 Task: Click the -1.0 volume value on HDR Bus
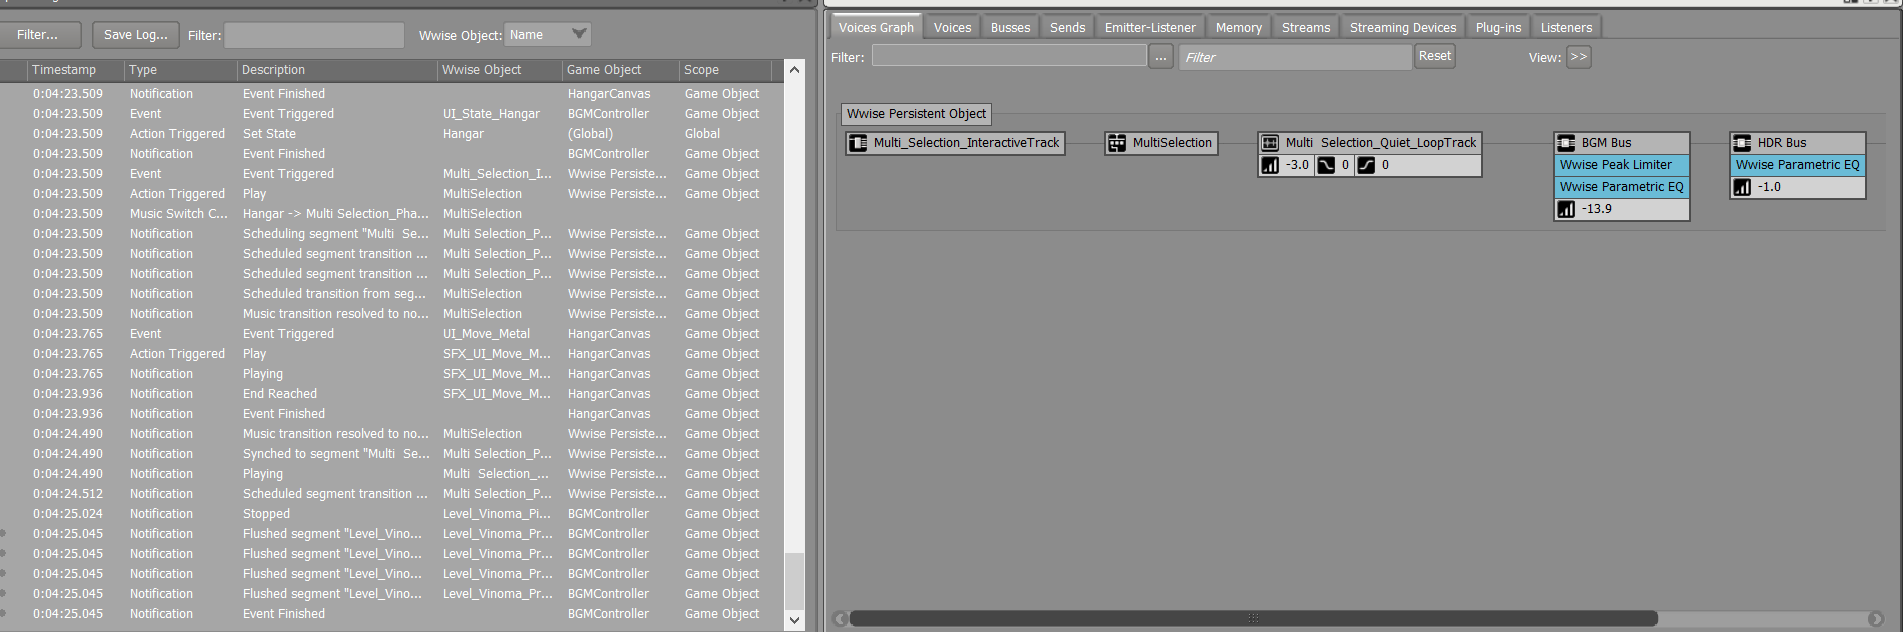coord(1770,187)
